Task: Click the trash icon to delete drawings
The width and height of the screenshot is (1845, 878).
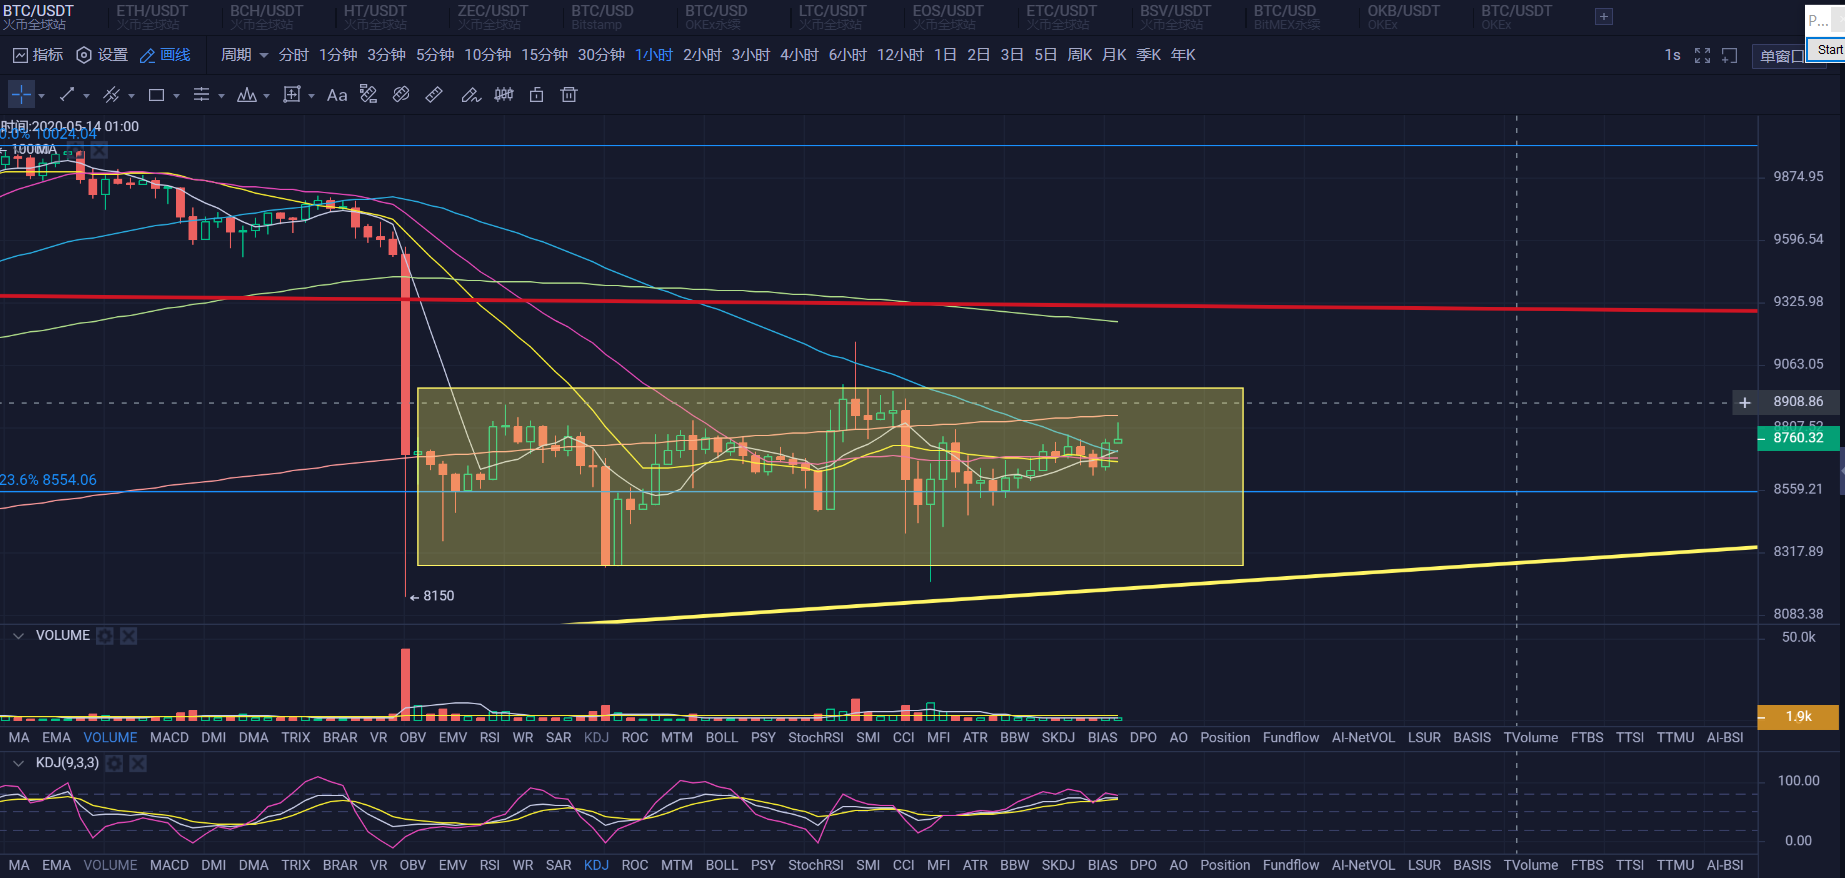Action: coord(569,95)
